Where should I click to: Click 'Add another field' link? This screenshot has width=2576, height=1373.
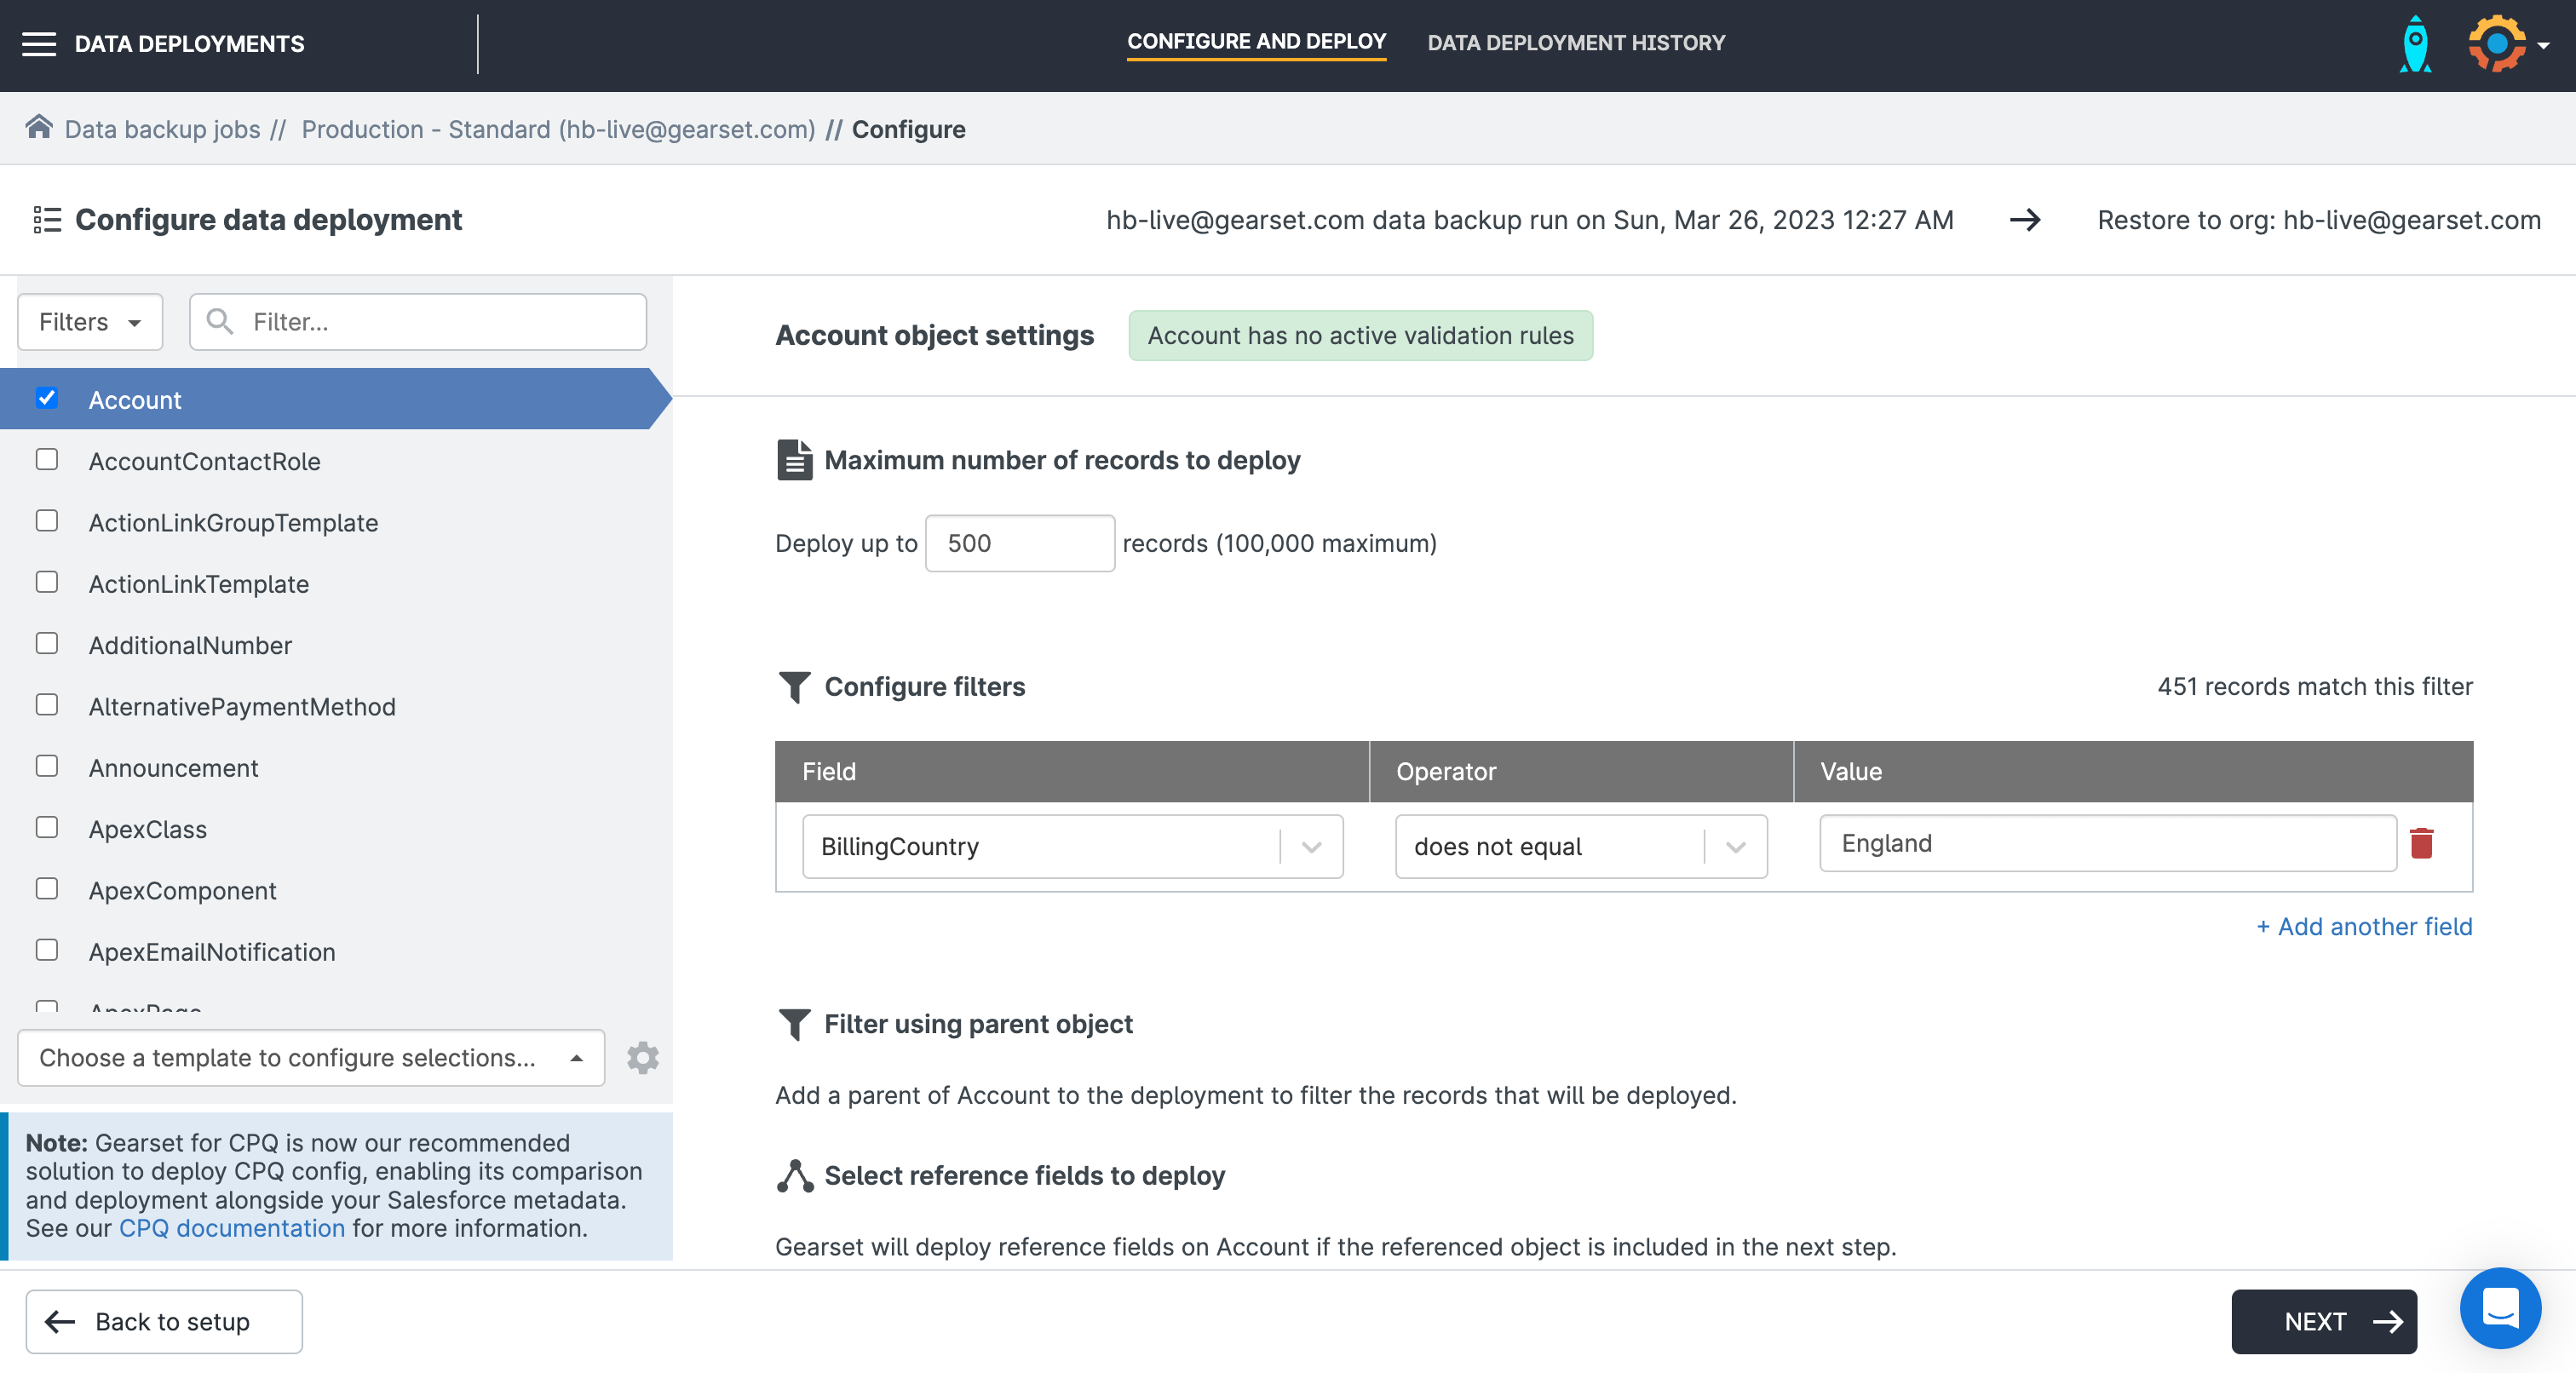pos(2364,926)
